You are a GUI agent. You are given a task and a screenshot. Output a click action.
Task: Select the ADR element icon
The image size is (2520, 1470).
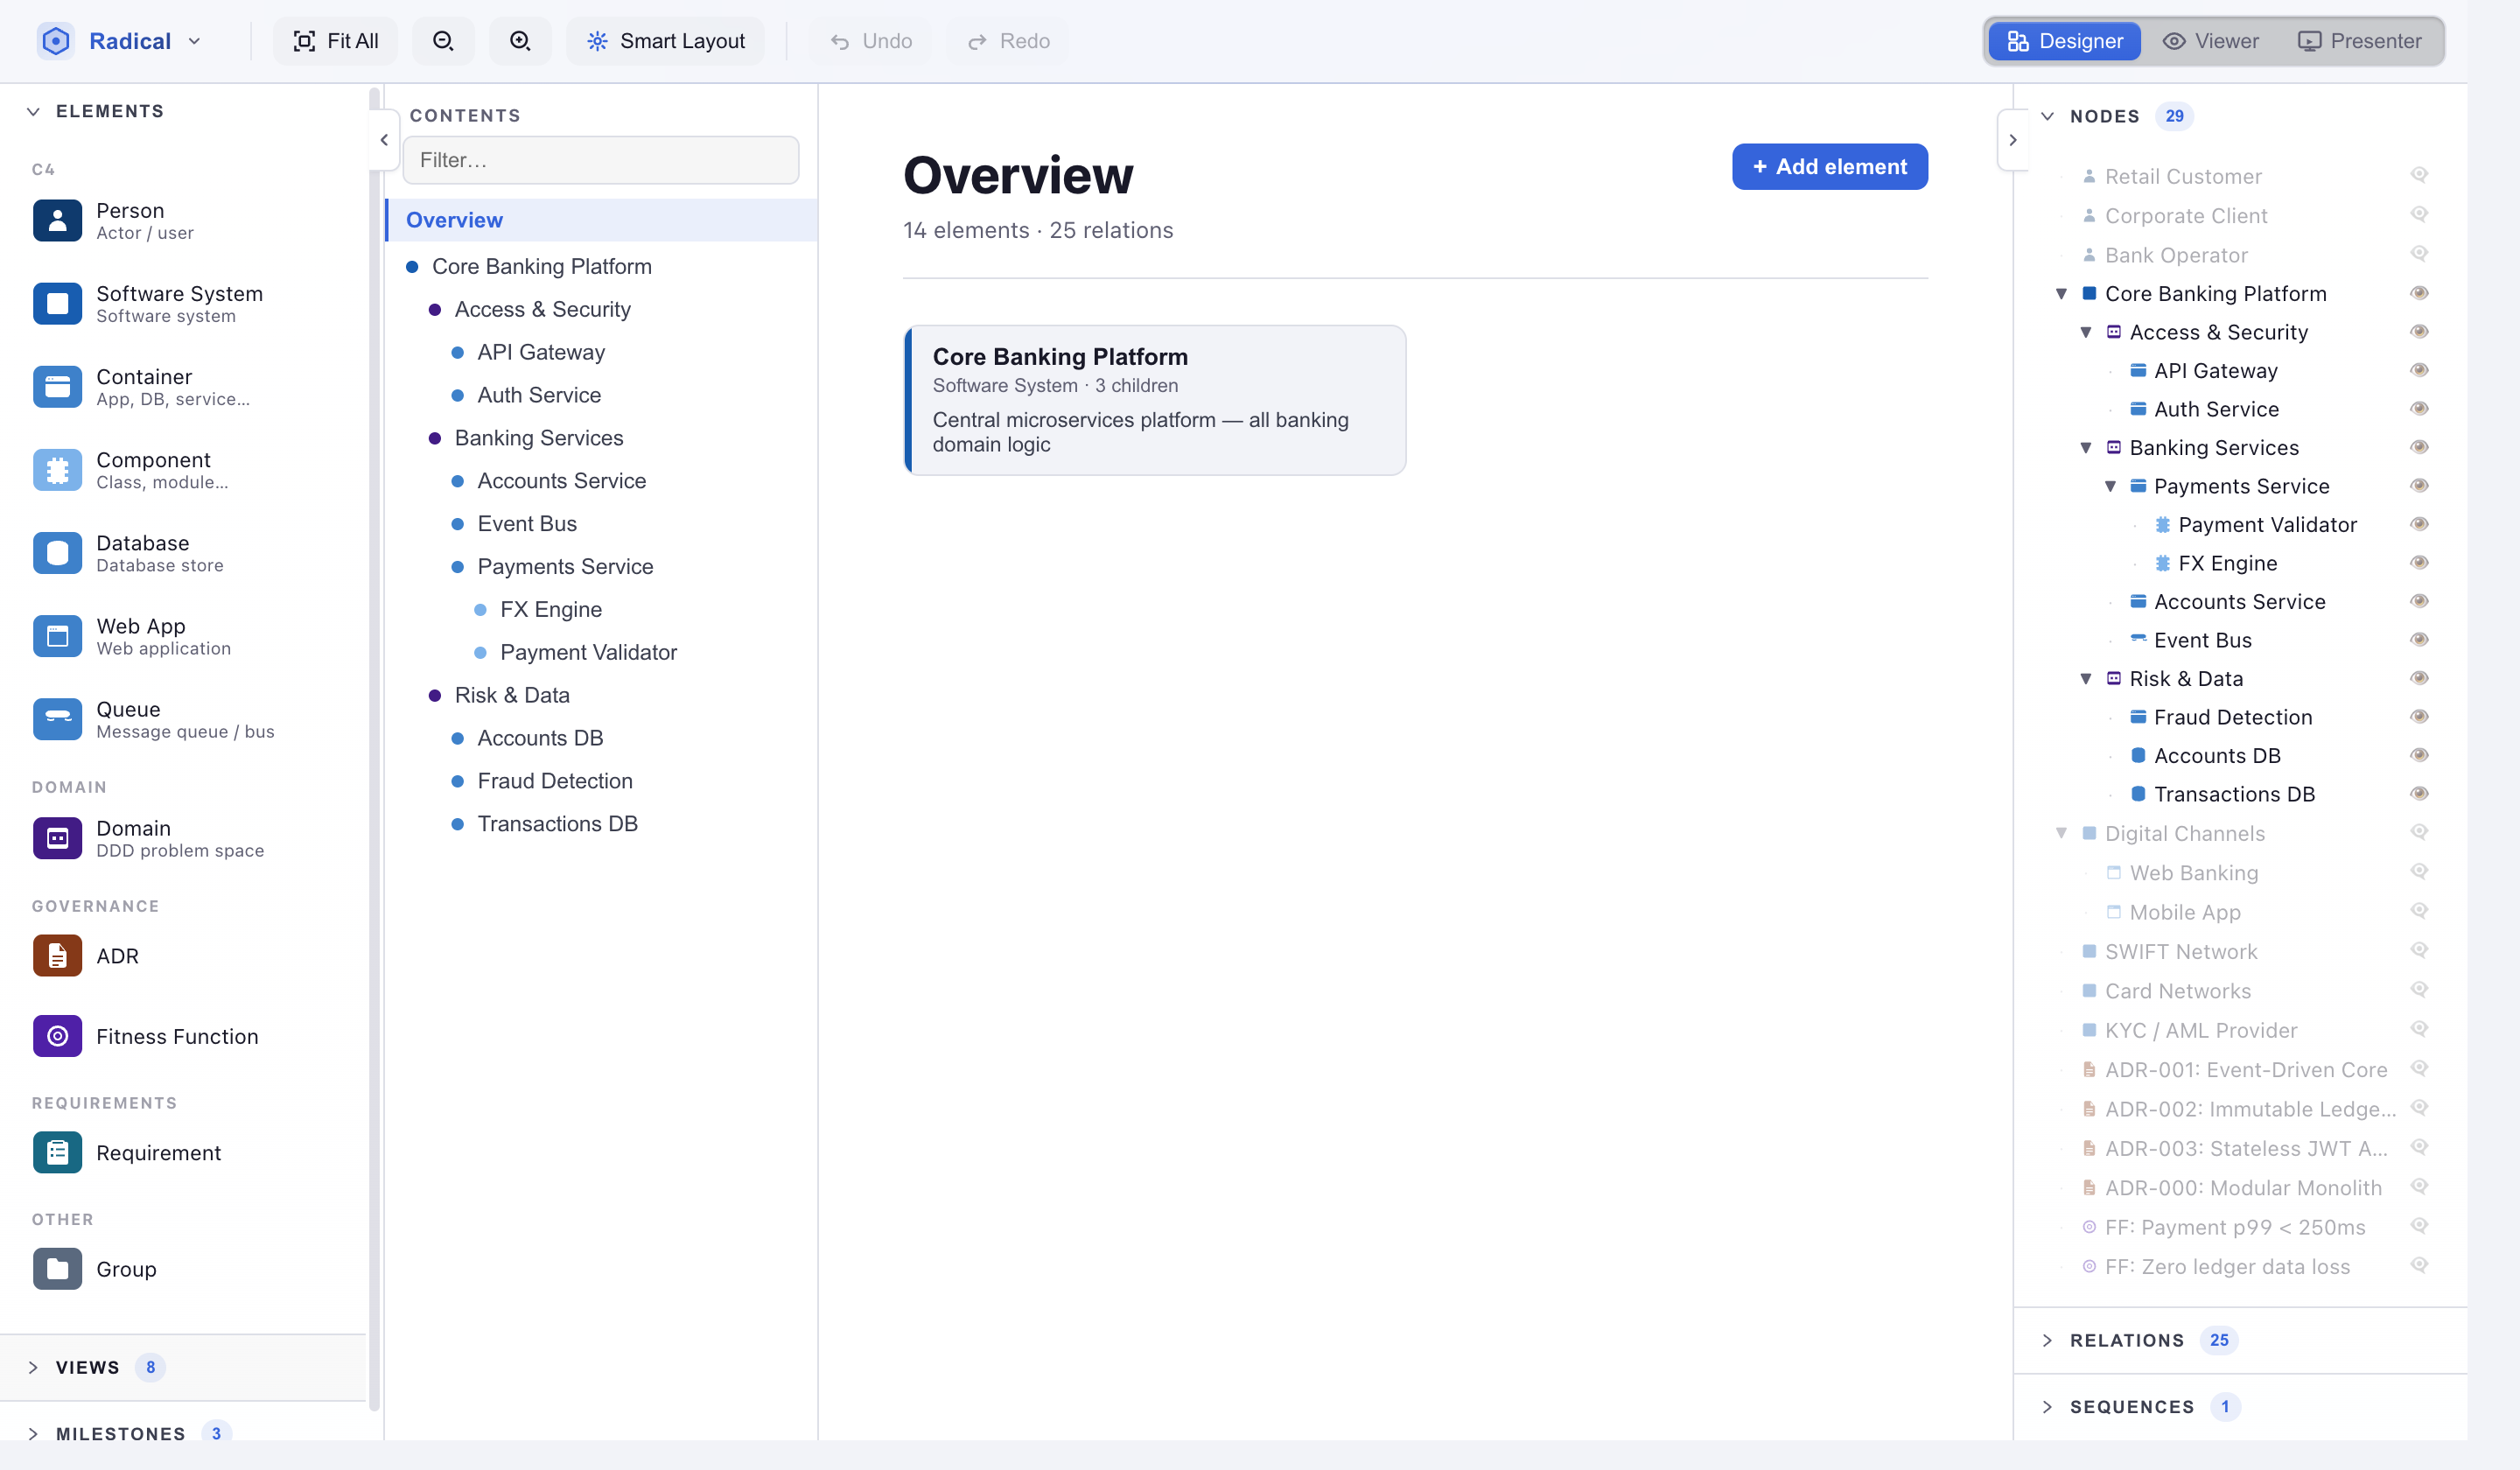(x=57, y=956)
